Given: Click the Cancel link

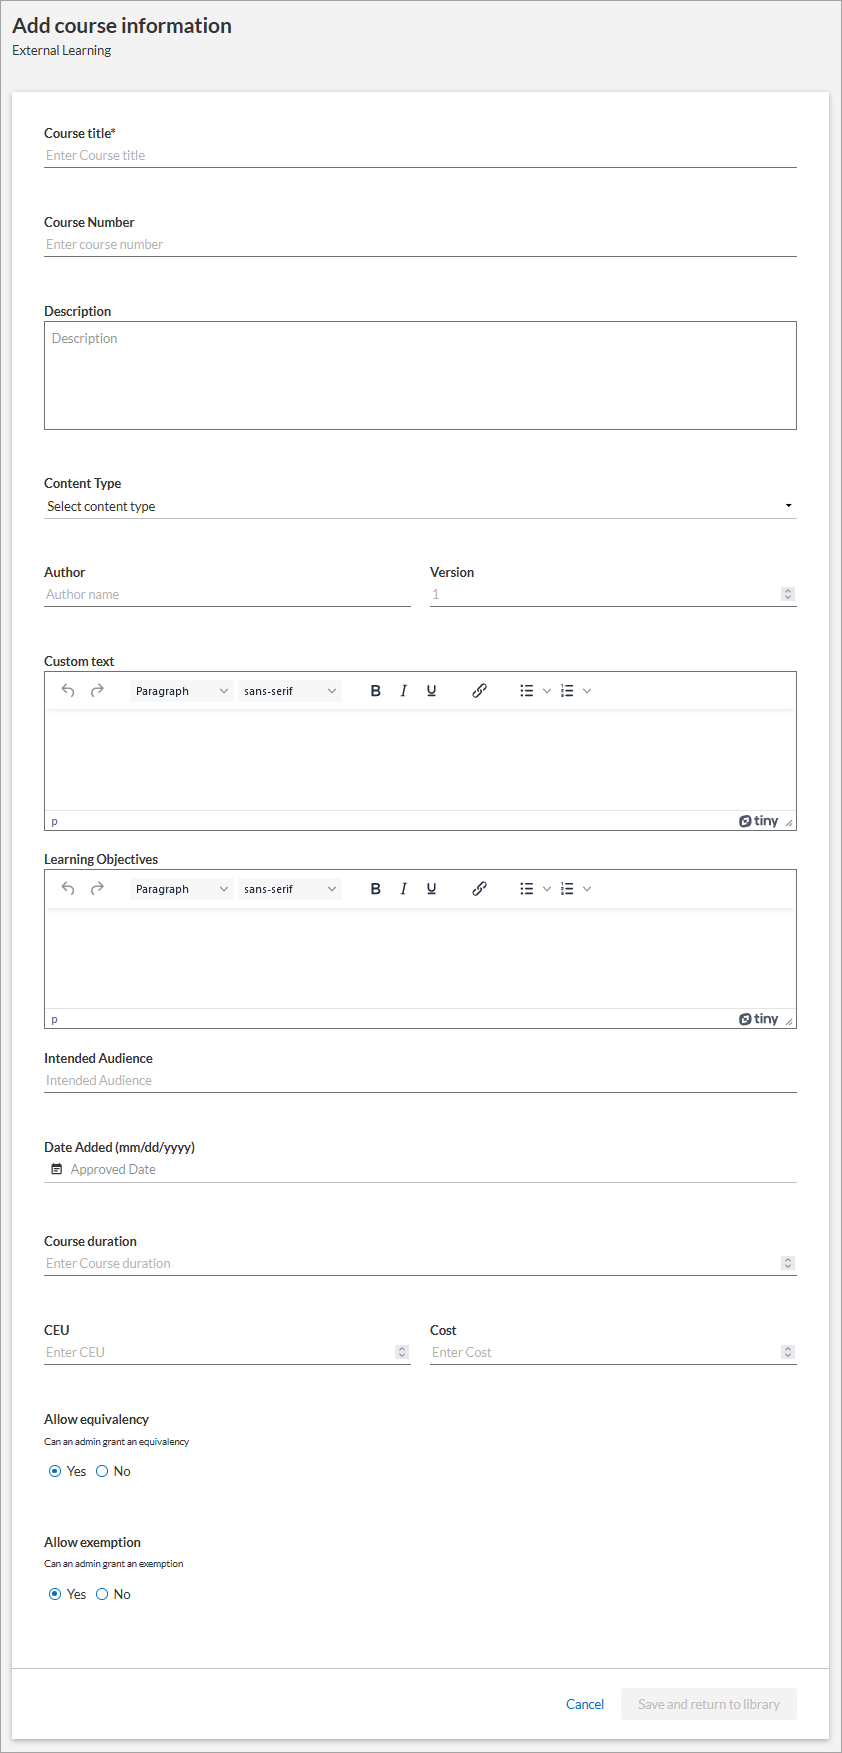Looking at the screenshot, I should (585, 1704).
